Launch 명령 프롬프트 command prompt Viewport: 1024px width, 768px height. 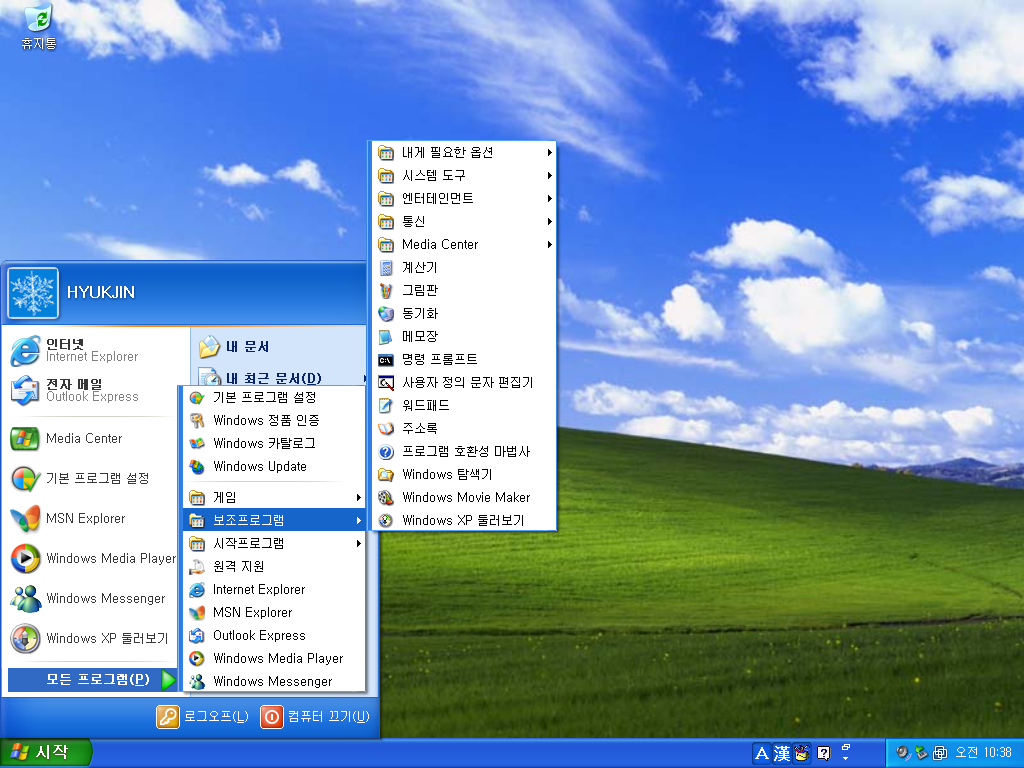pyautogui.click(x=464, y=360)
